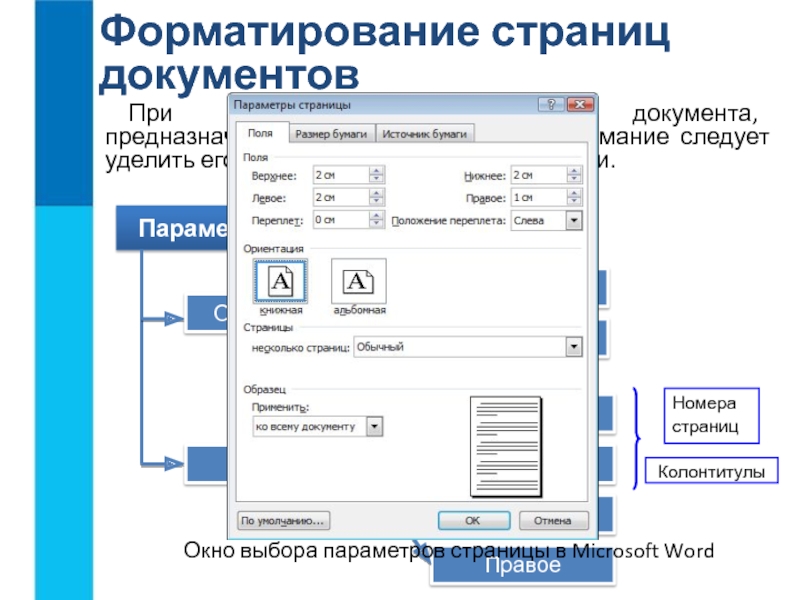The height and width of the screenshot is (600, 800).
Task: Click the Правое block on the slide diagram
Action: (522, 566)
